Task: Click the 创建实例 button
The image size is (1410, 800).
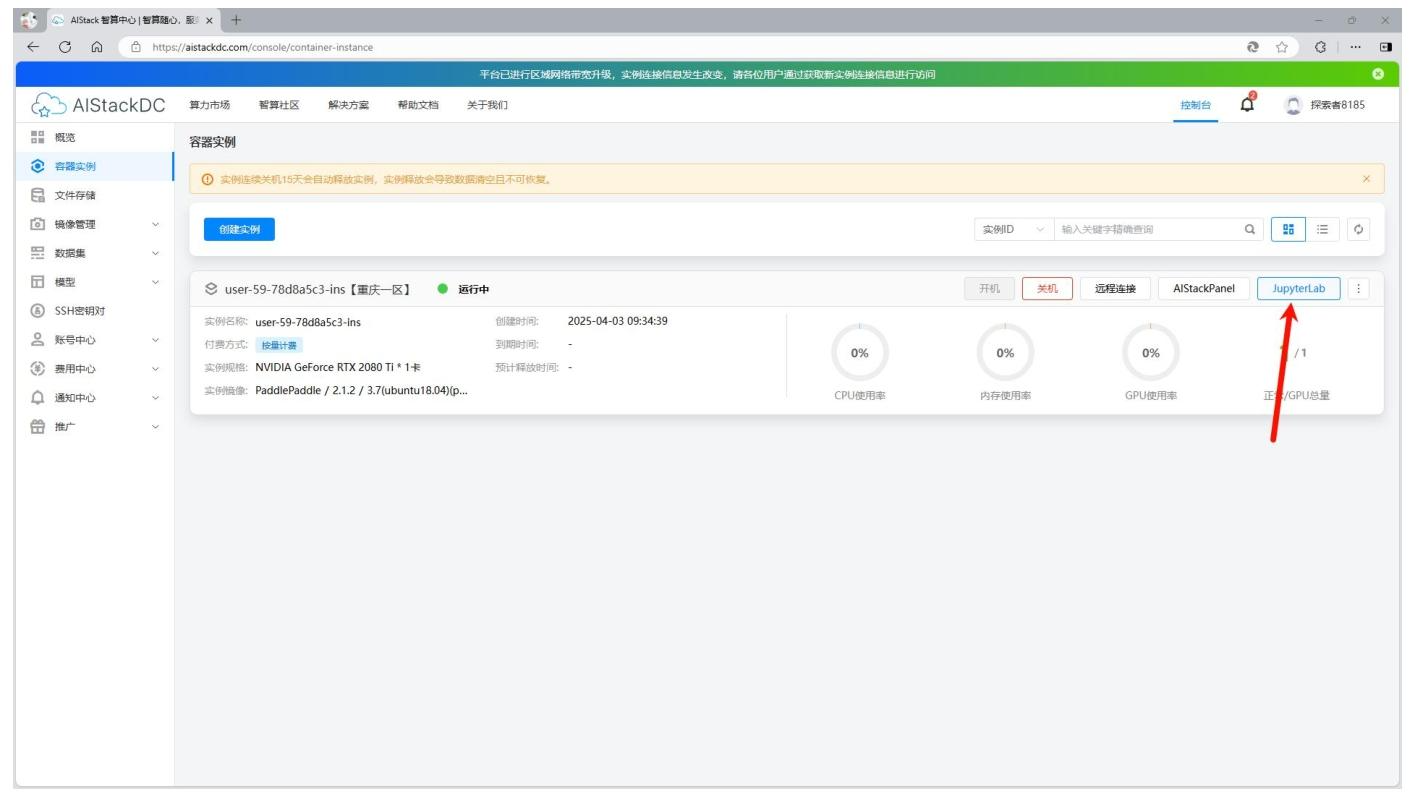Action: point(239,229)
